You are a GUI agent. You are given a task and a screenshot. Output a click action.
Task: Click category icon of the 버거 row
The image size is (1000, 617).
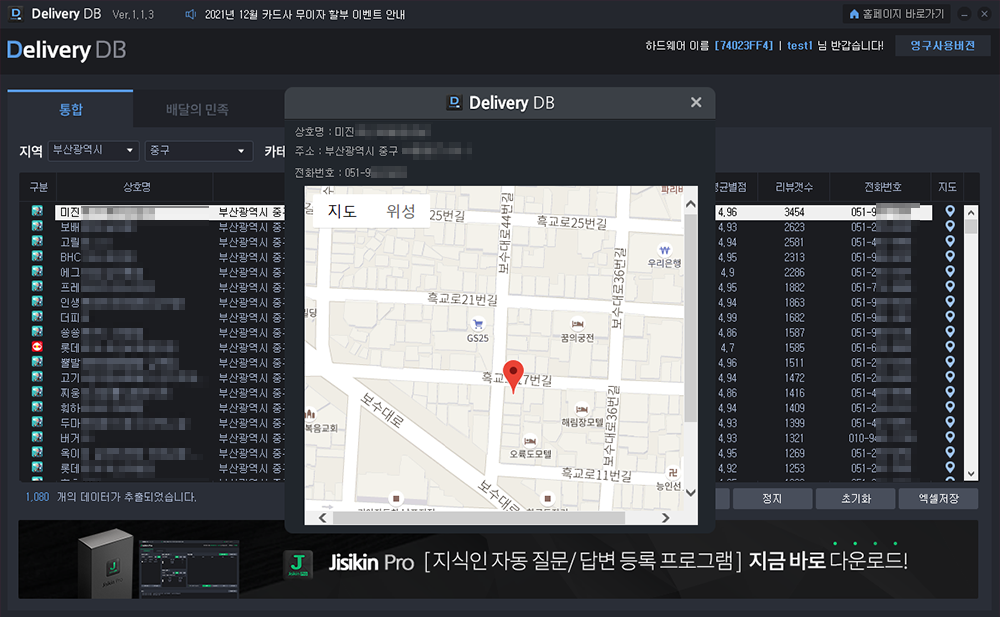tap(38, 437)
